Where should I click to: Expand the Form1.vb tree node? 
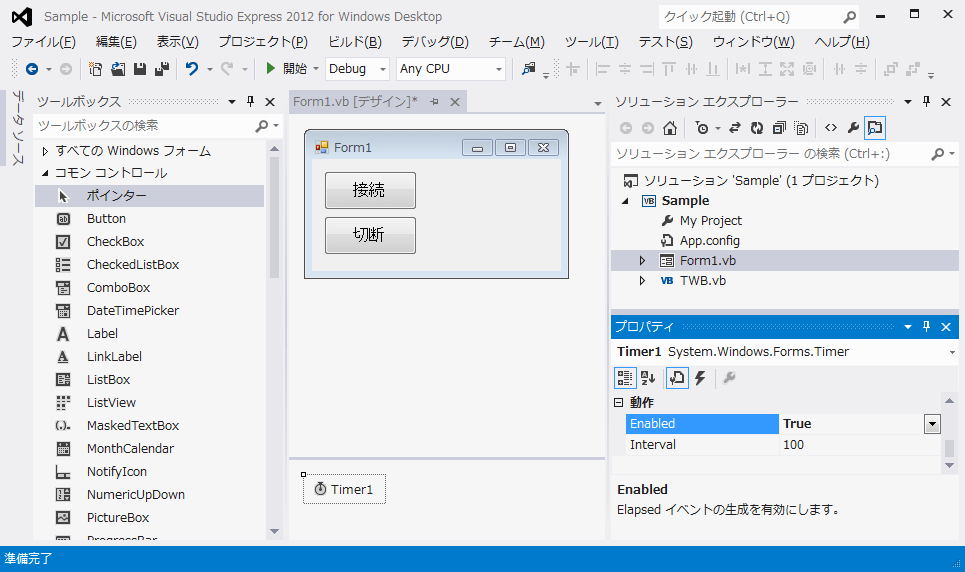(x=642, y=261)
